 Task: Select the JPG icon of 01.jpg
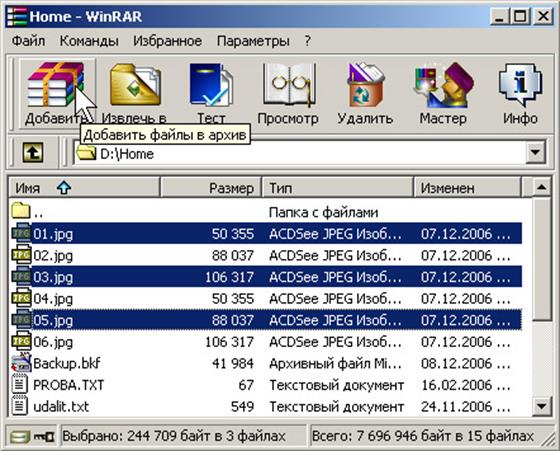tap(21, 233)
